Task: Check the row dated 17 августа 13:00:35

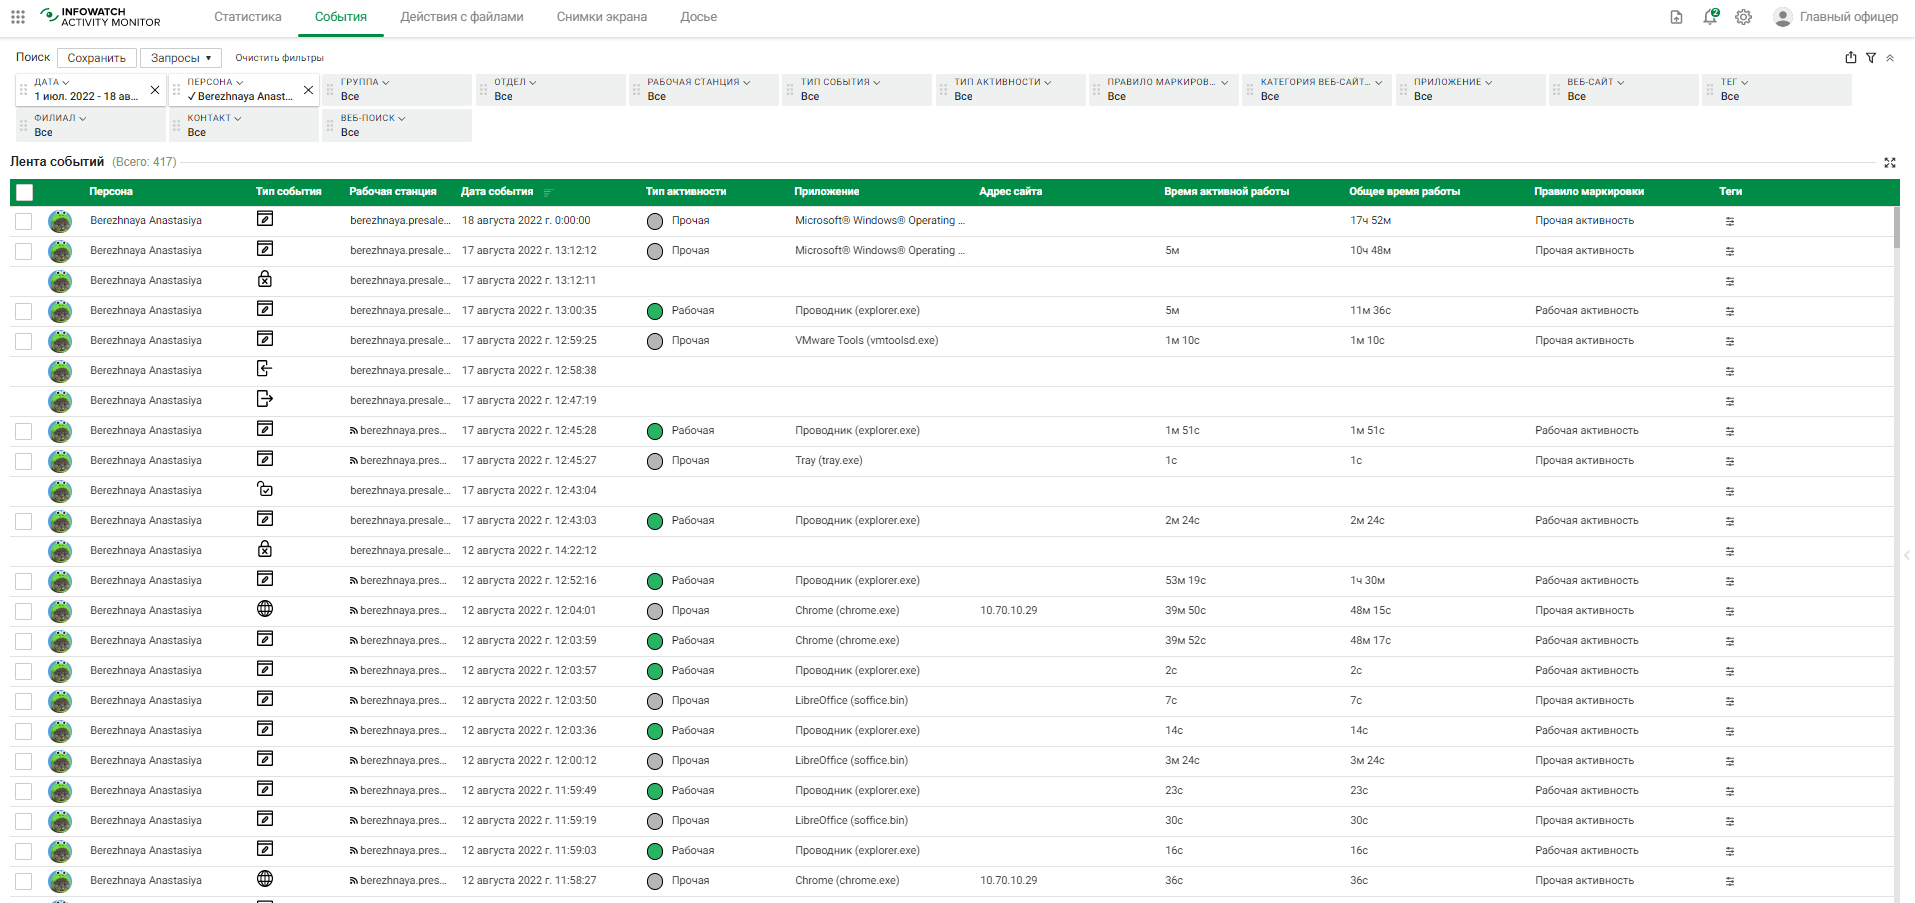Action: [x=24, y=311]
